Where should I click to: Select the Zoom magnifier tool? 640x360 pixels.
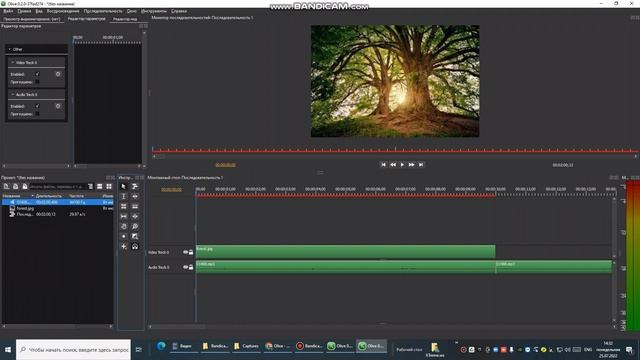[135, 226]
